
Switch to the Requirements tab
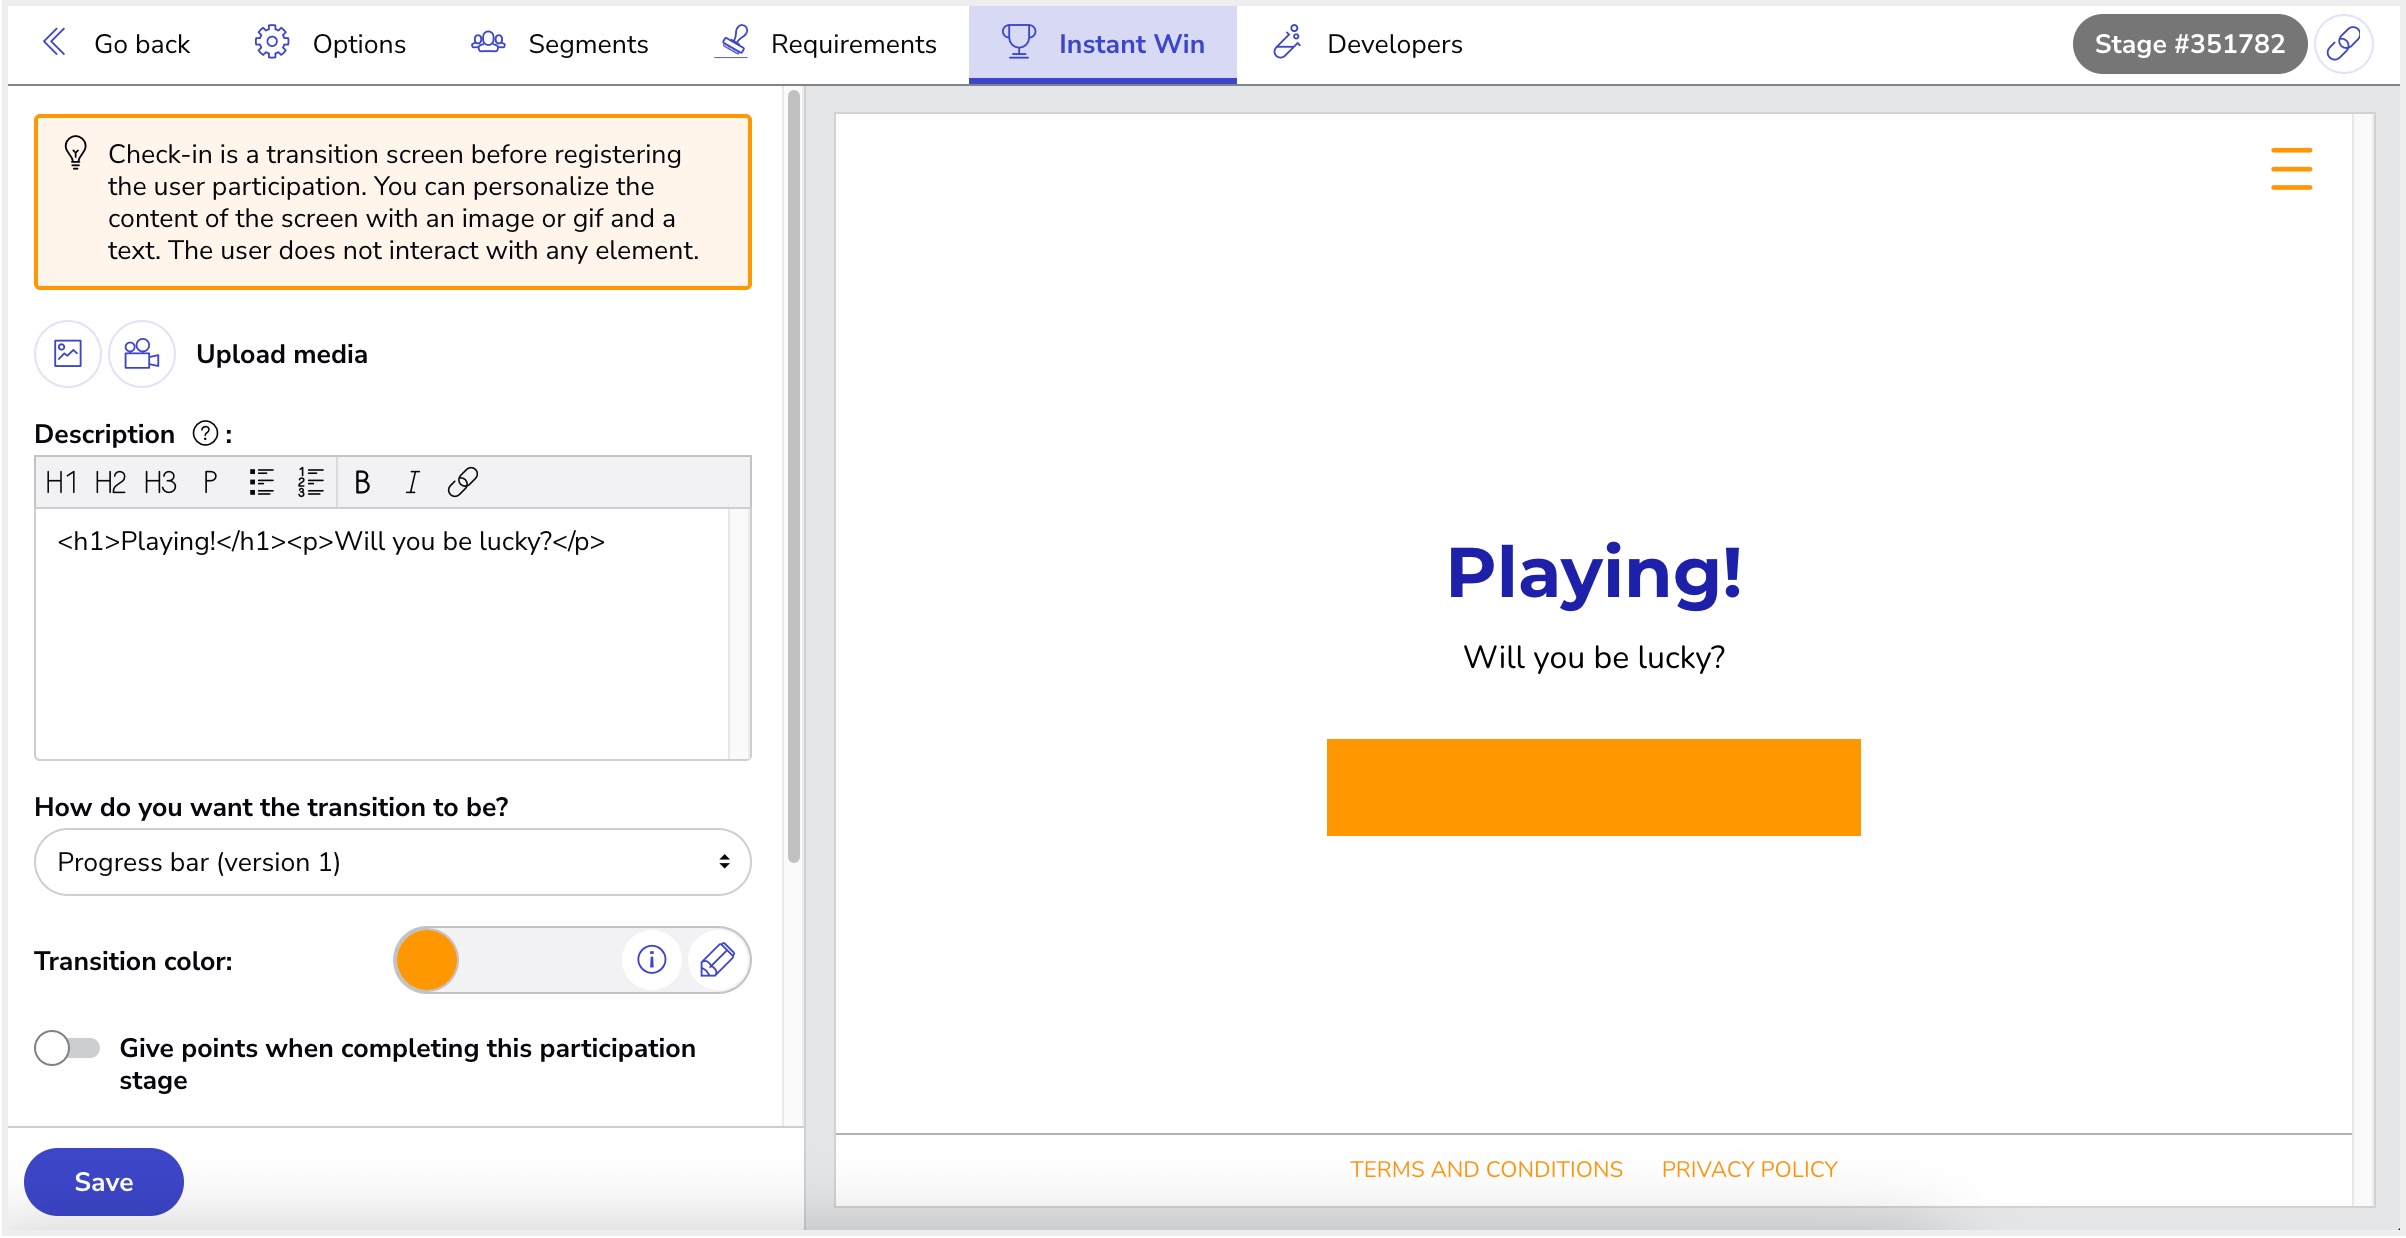(828, 44)
